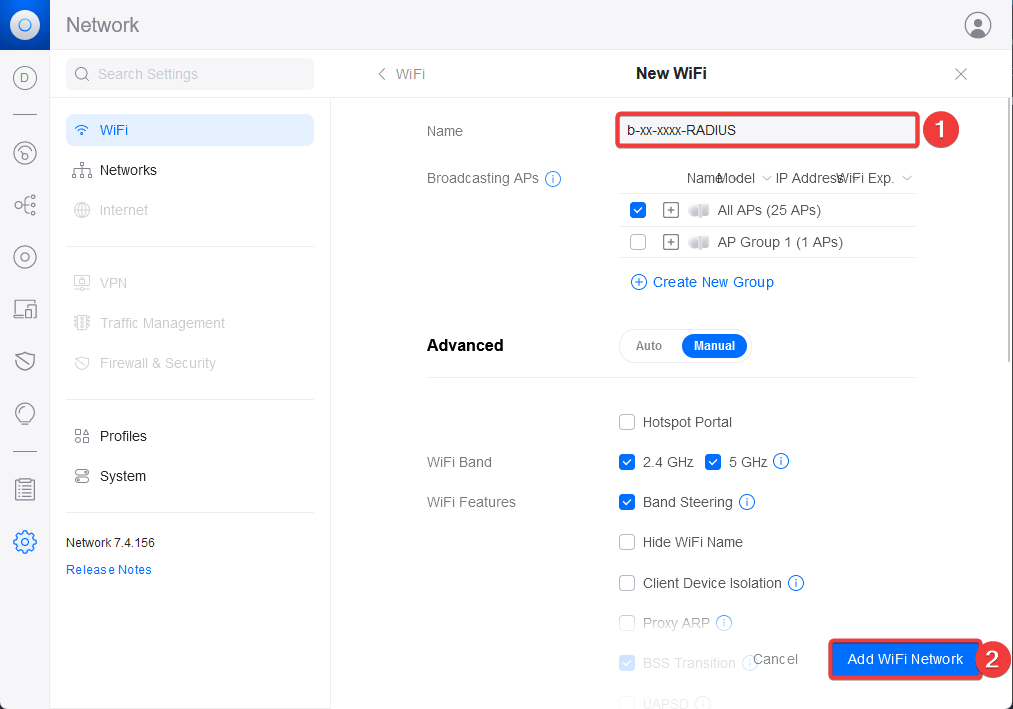Click the Profiles shapes icon

[81, 436]
